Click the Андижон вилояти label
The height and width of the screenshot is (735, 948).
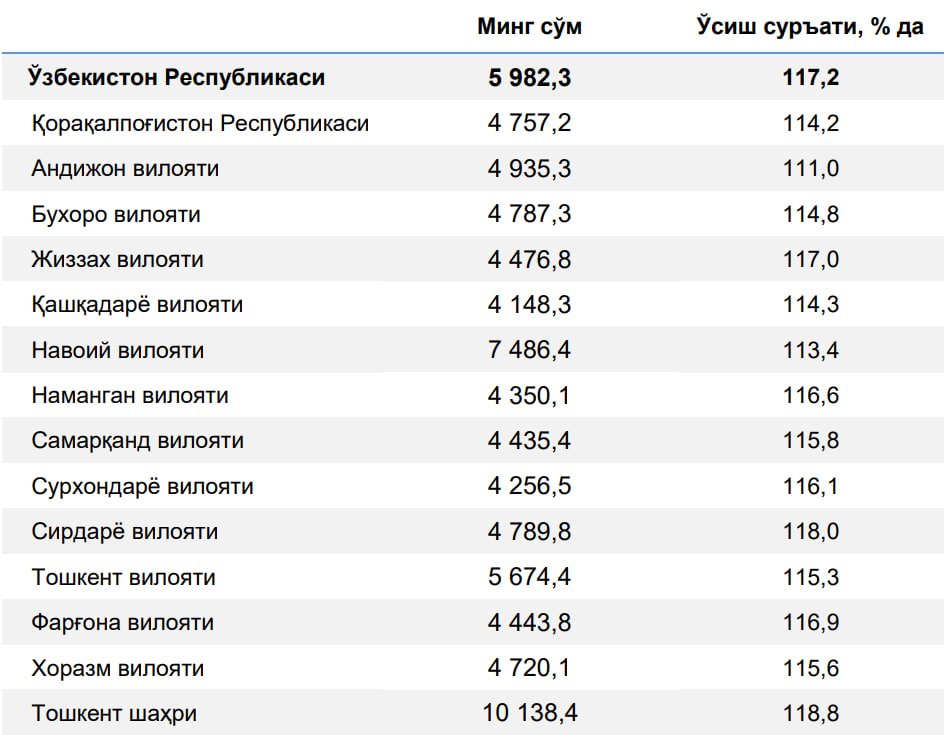coord(125,168)
